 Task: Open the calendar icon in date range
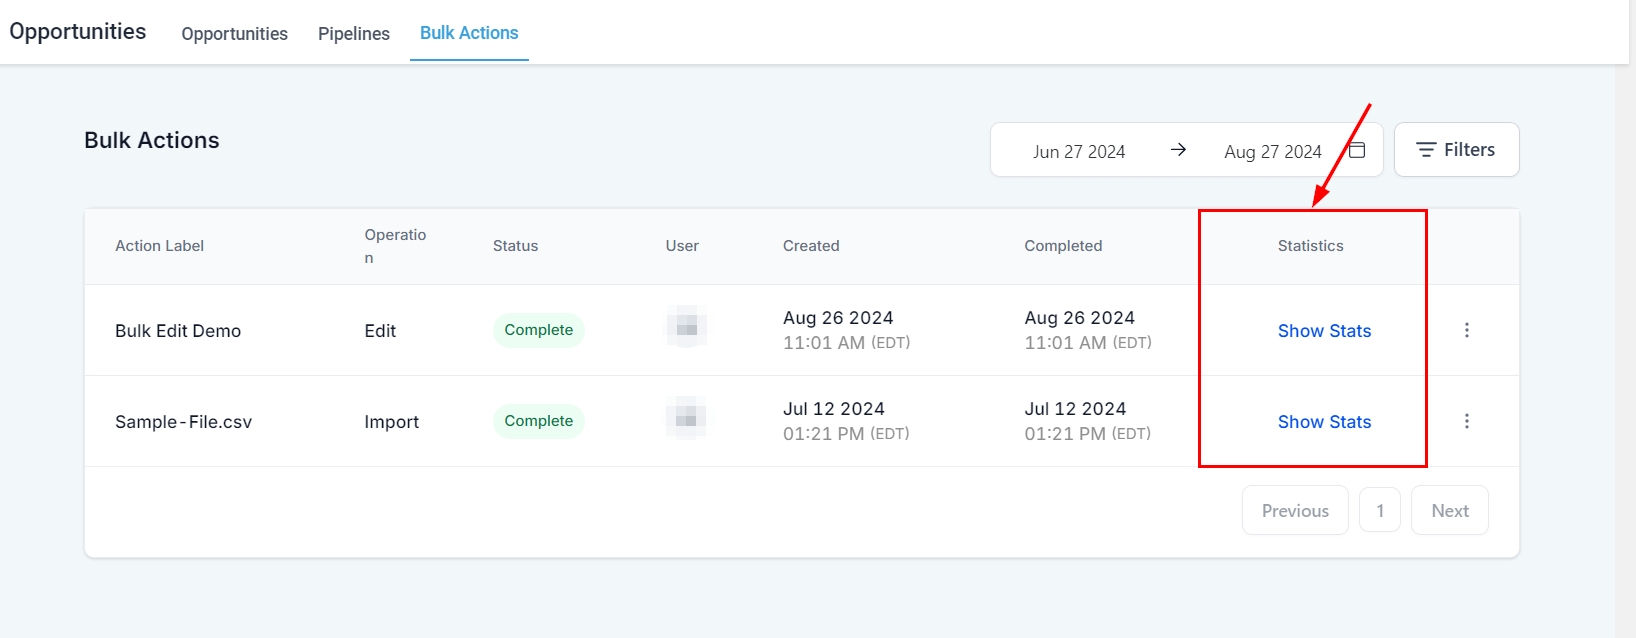pos(1357,150)
